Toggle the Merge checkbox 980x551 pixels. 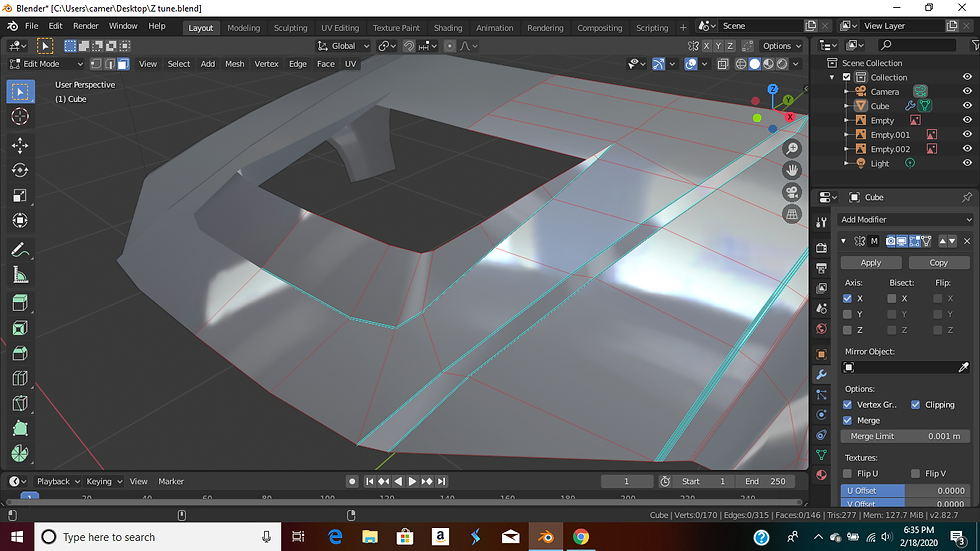(848, 420)
